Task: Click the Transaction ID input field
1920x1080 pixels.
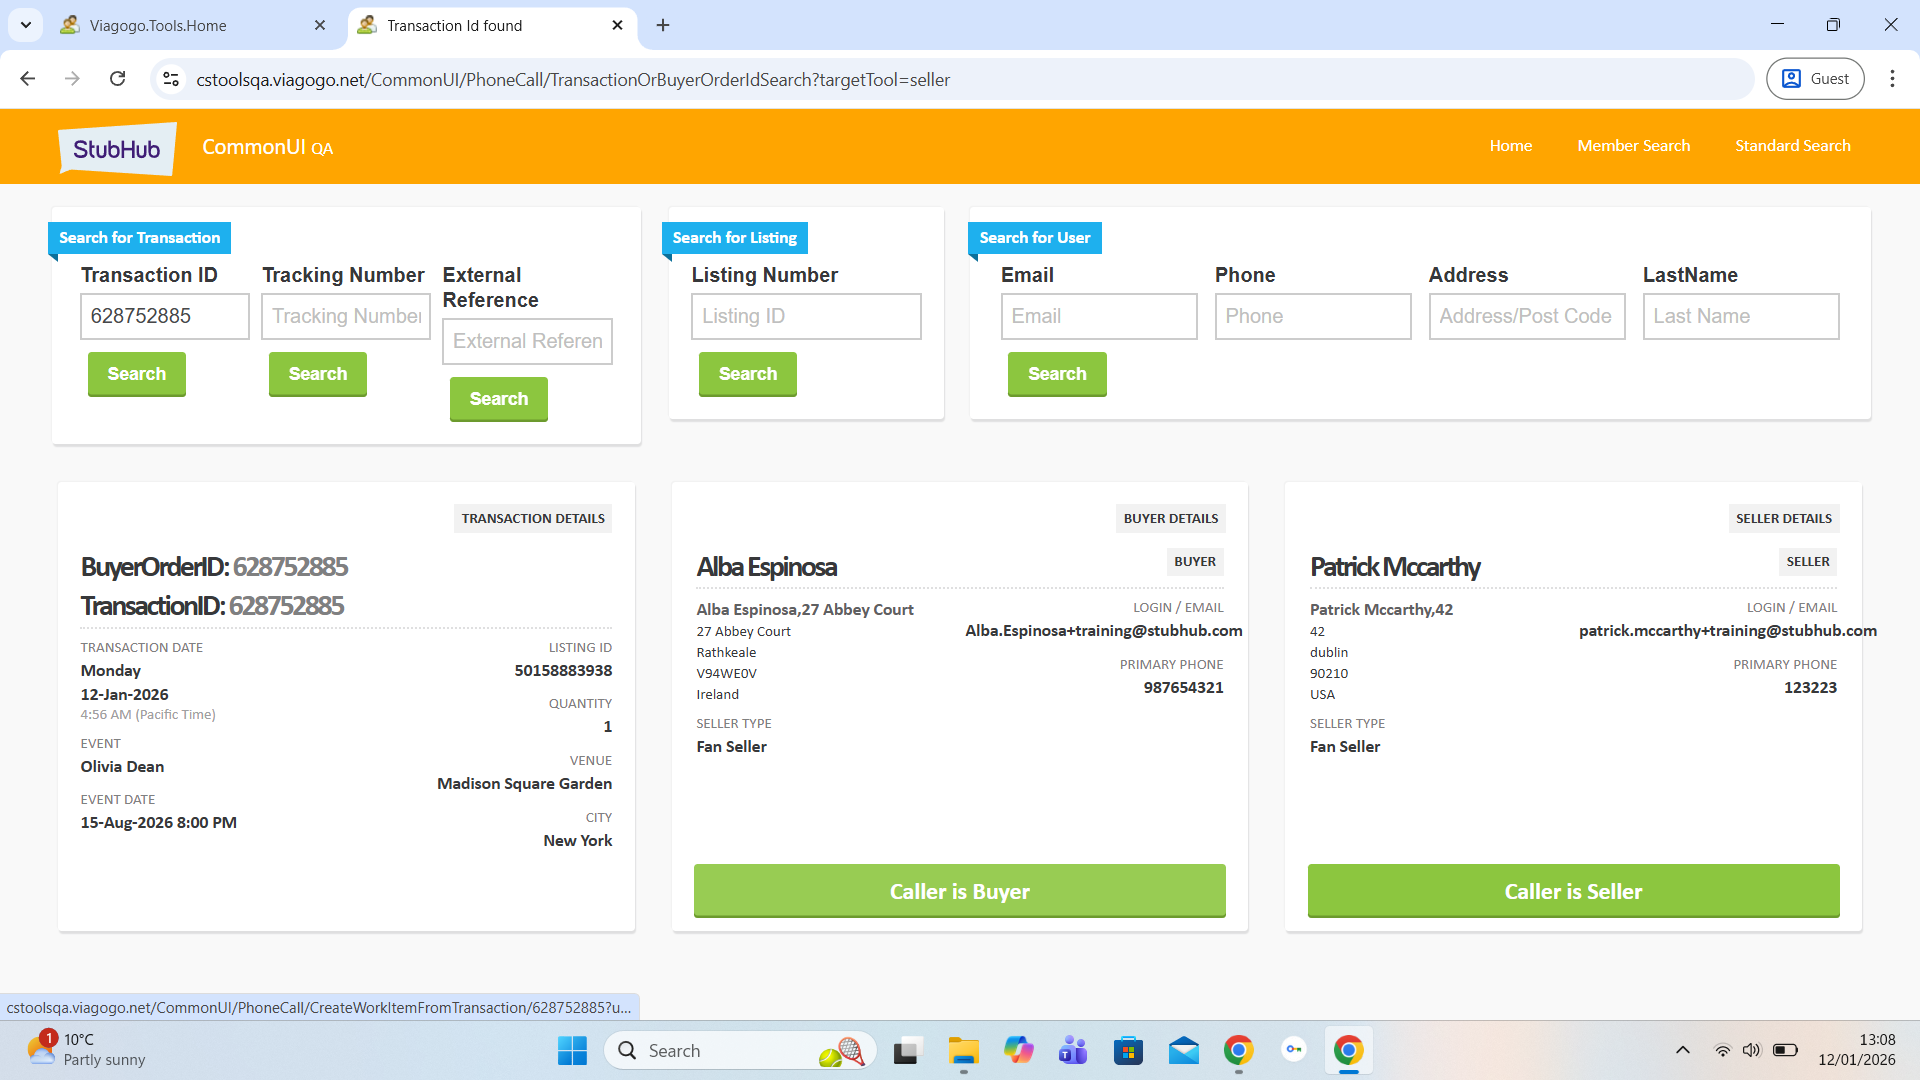Action: [165, 317]
